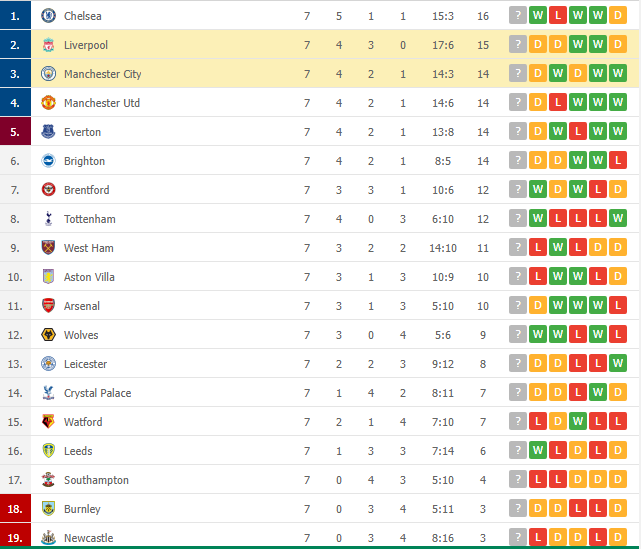Open the Brighton team page
This screenshot has width=641, height=549.
pos(85,161)
